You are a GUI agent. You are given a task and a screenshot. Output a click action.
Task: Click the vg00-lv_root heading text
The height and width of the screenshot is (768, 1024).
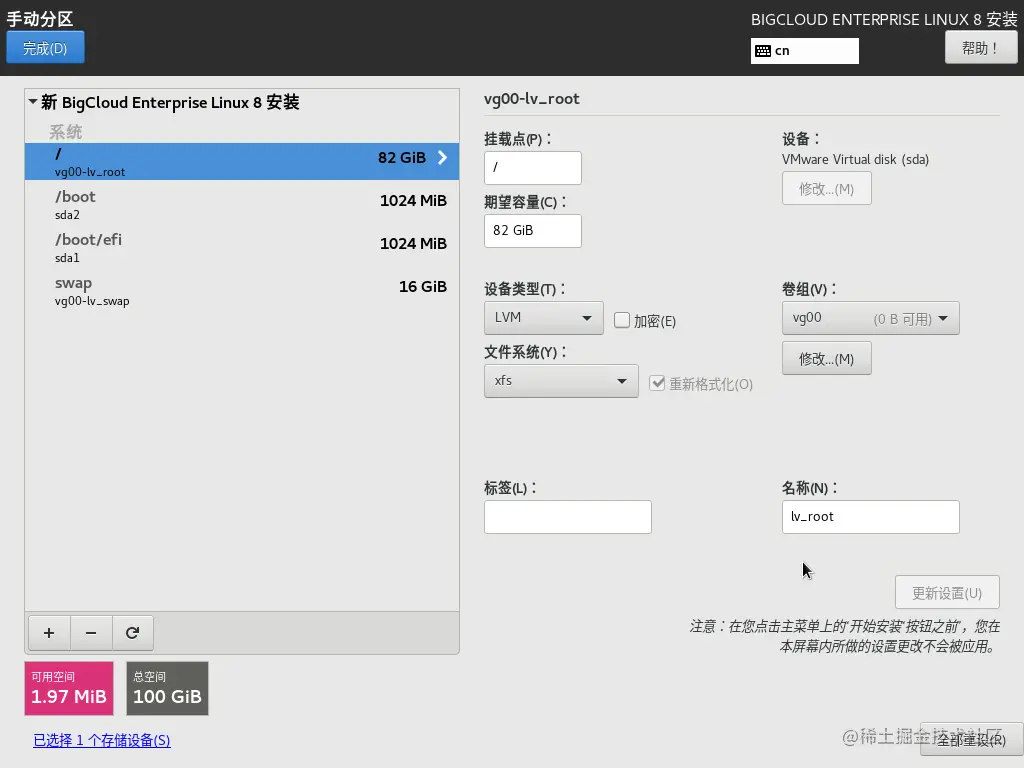point(532,99)
